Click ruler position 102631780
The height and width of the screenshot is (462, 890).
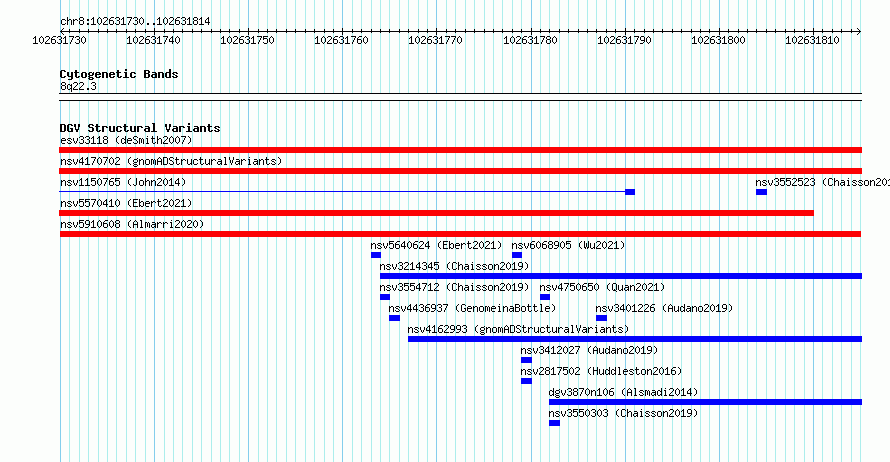(x=531, y=40)
